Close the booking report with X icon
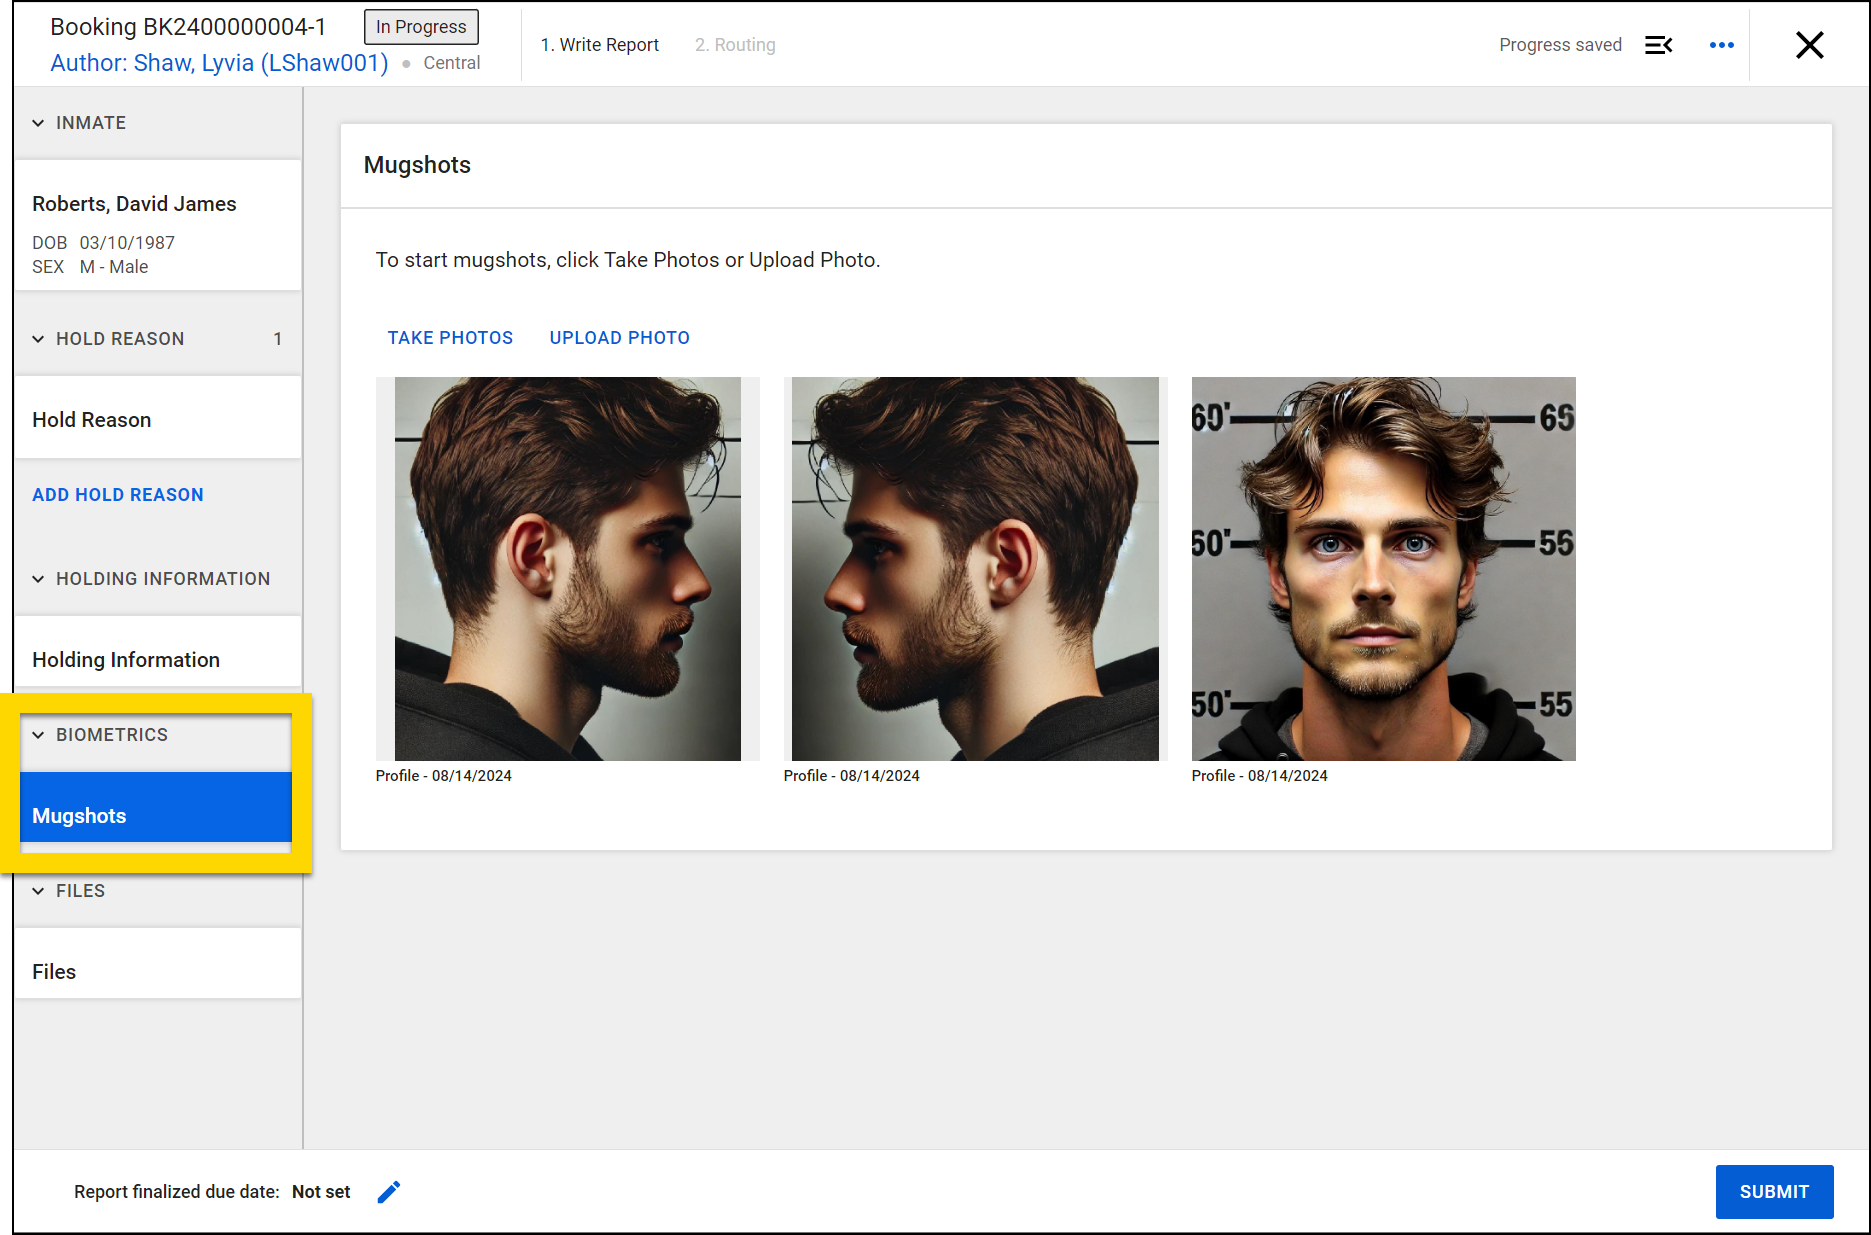Screen dimensions: 1871x1235 tap(1809, 45)
